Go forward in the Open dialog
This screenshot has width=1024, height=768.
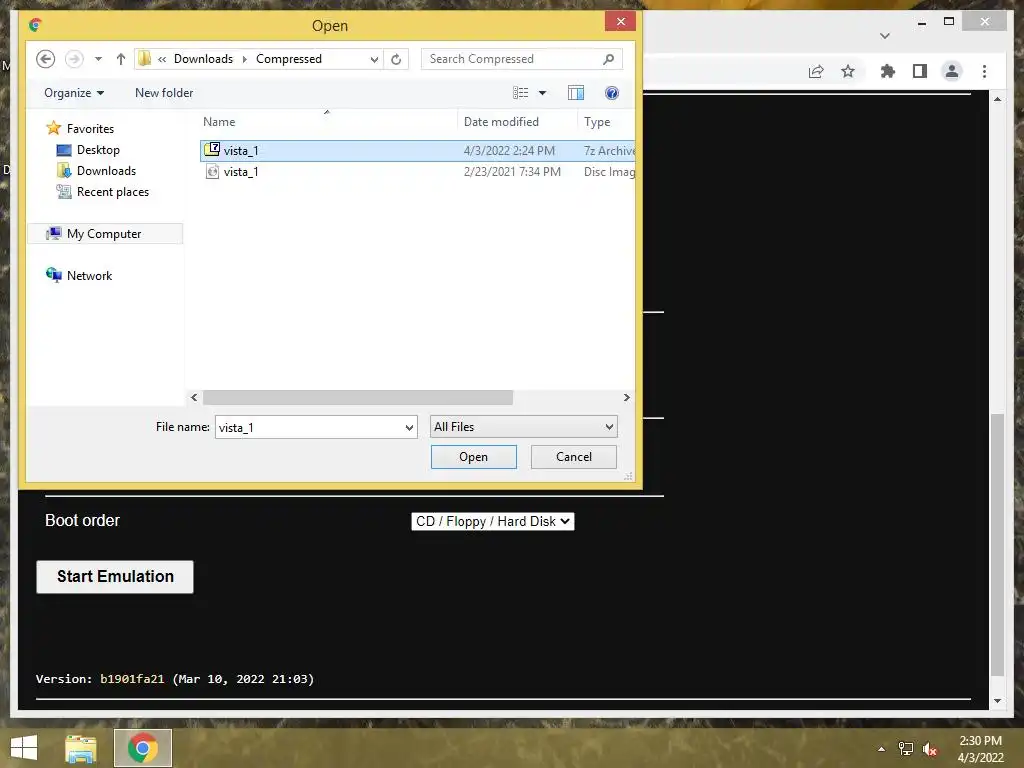(74, 59)
